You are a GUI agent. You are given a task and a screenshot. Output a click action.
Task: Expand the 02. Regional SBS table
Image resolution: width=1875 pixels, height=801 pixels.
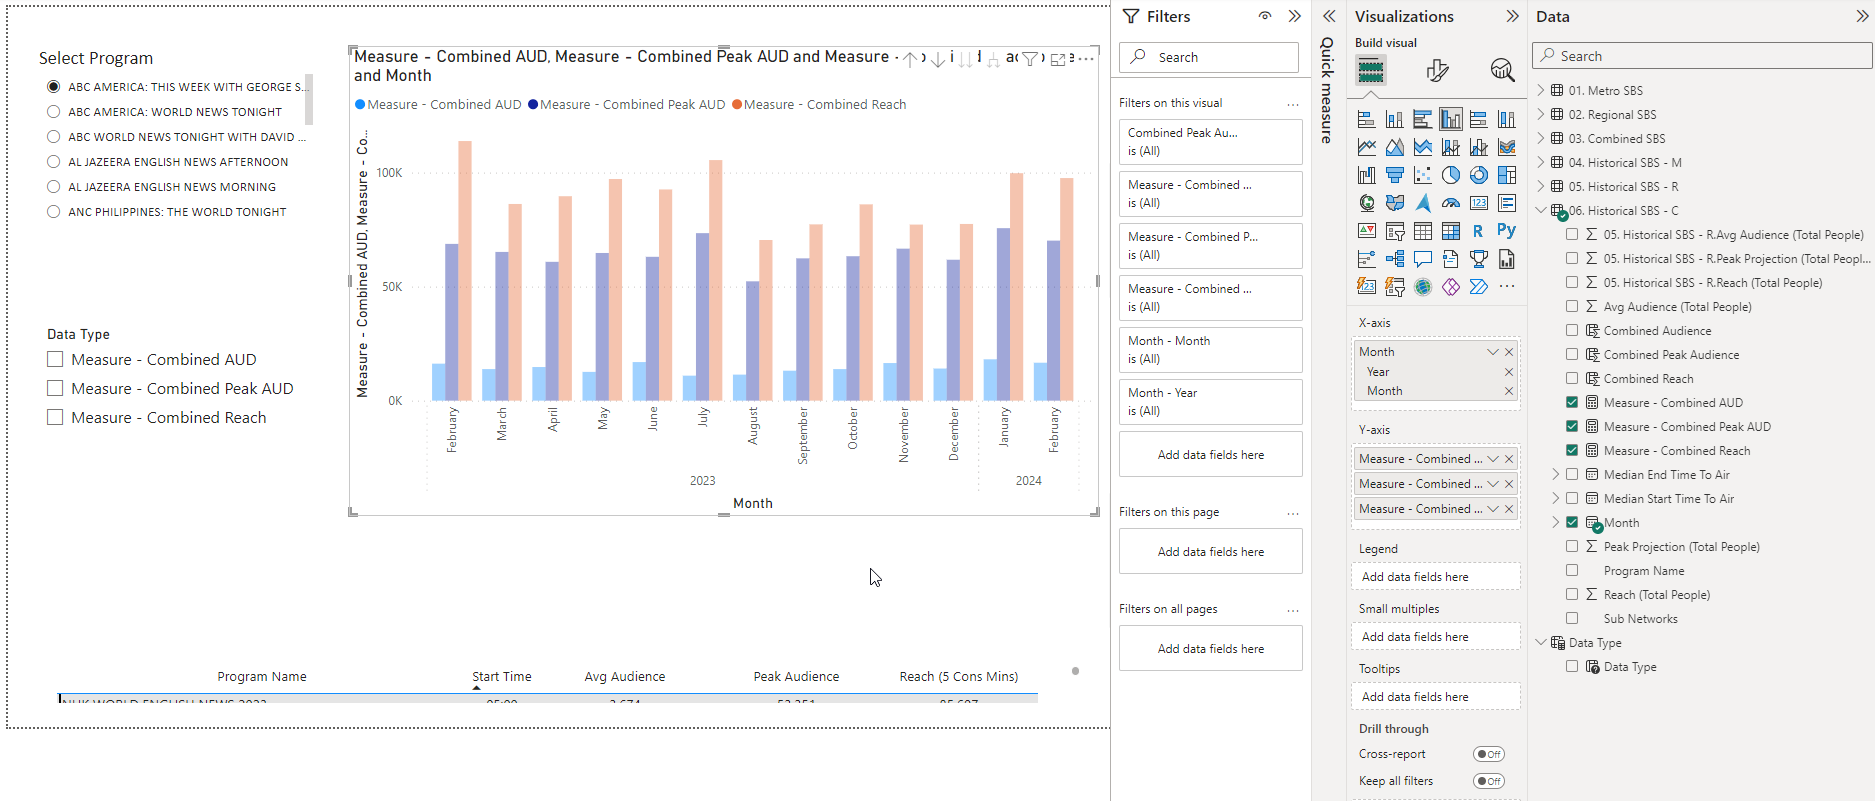tap(1541, 114)
